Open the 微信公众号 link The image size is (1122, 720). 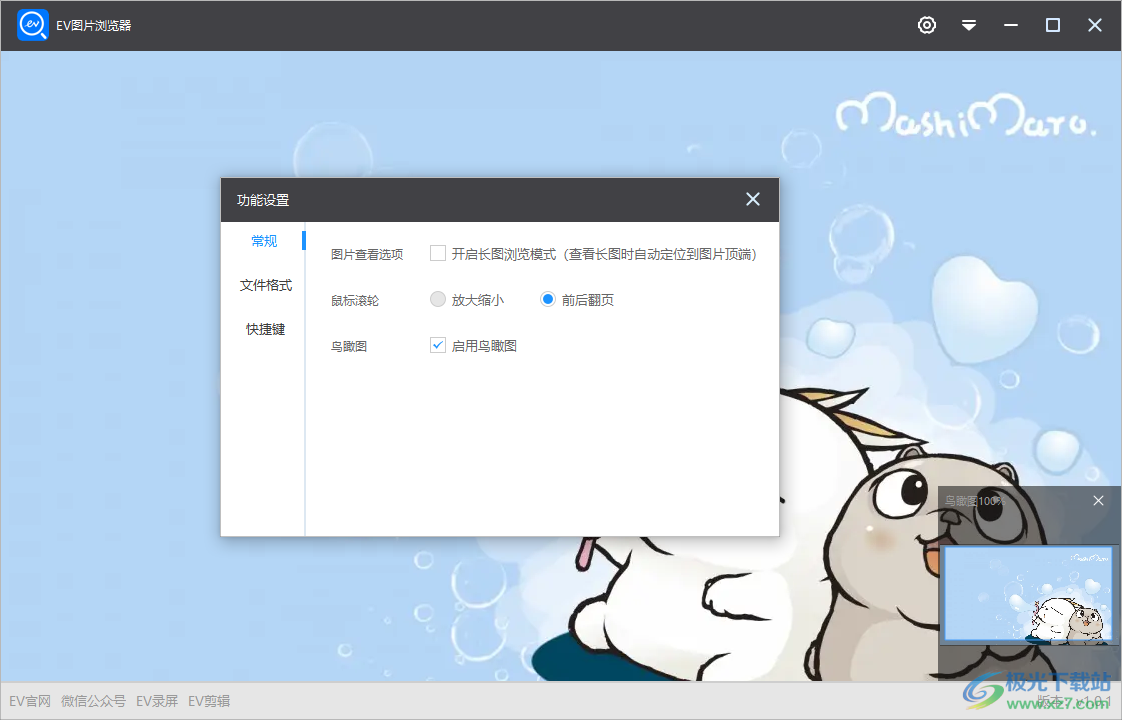click(x=93, y=701)
